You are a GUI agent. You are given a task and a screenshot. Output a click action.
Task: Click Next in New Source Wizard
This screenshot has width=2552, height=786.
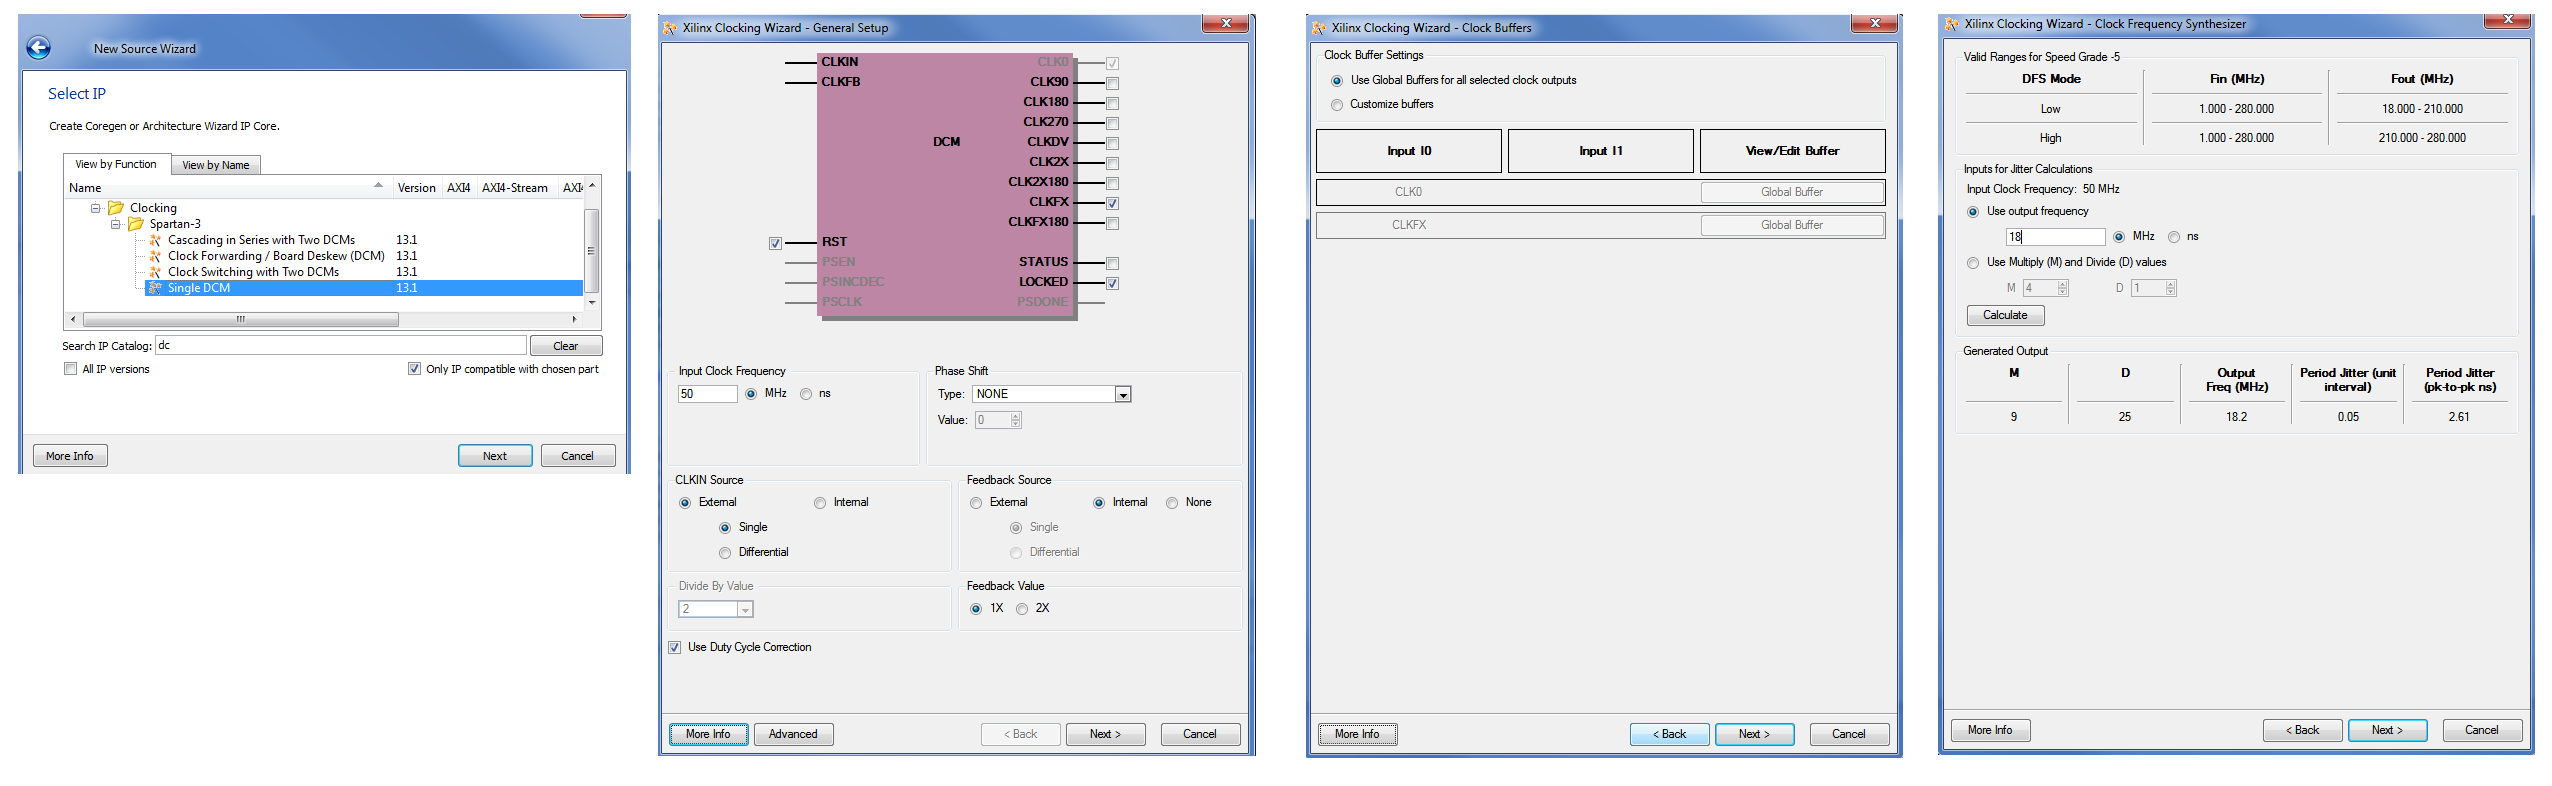coord(495,456)
